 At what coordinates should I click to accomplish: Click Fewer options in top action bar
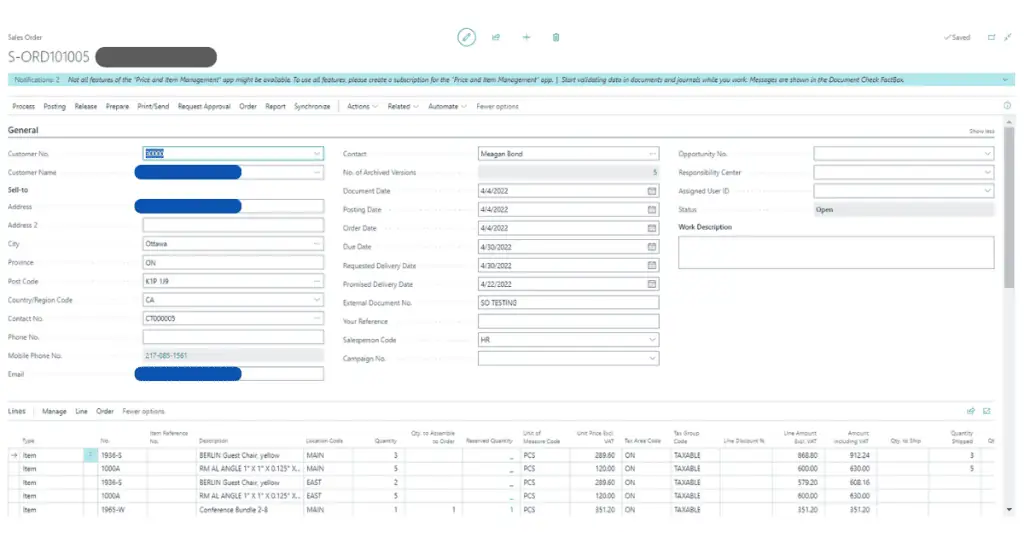[497, 106]
